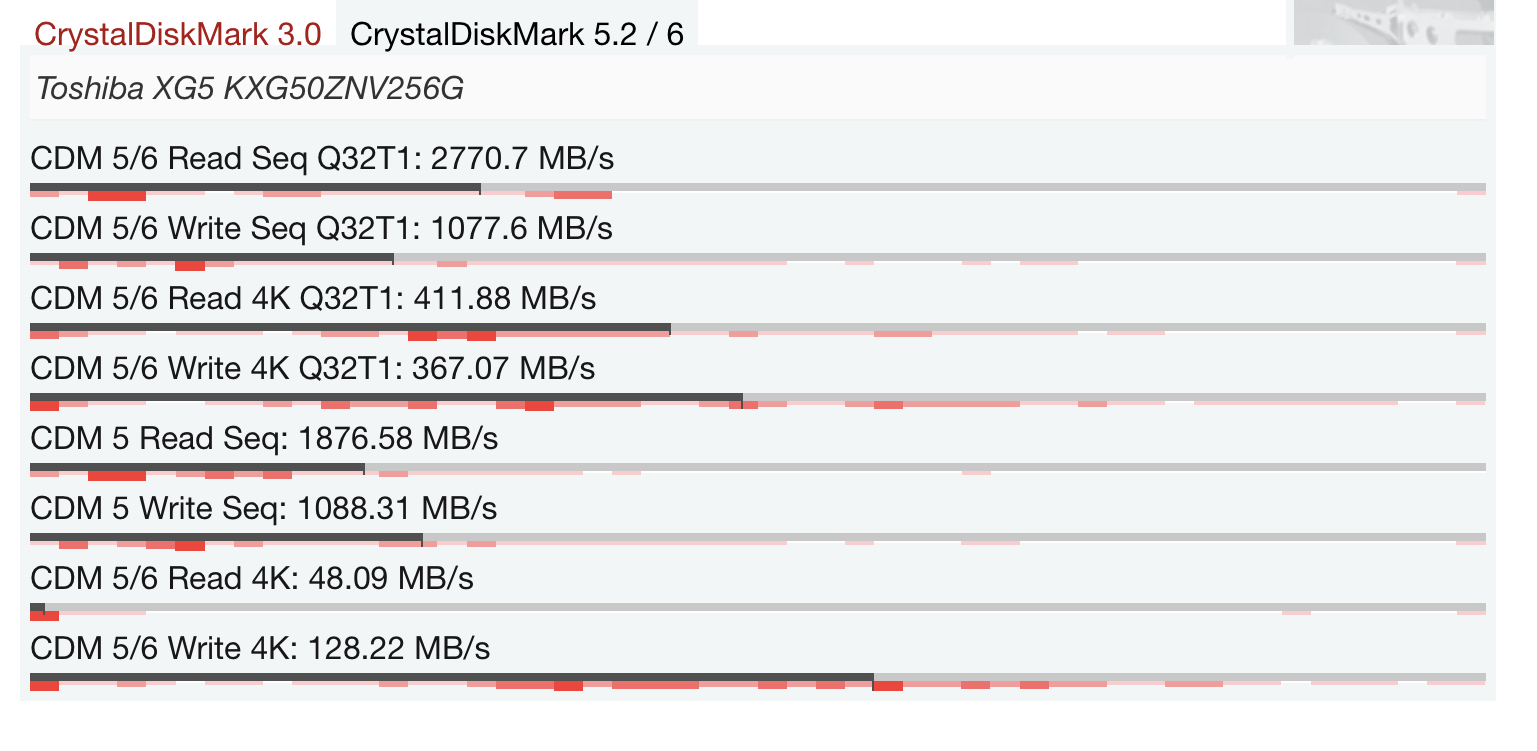Click the Toshiba XG5 KXG50ZNV256G heading
The width and height of the screenshot is (1537, 751).
coord(250,89)
